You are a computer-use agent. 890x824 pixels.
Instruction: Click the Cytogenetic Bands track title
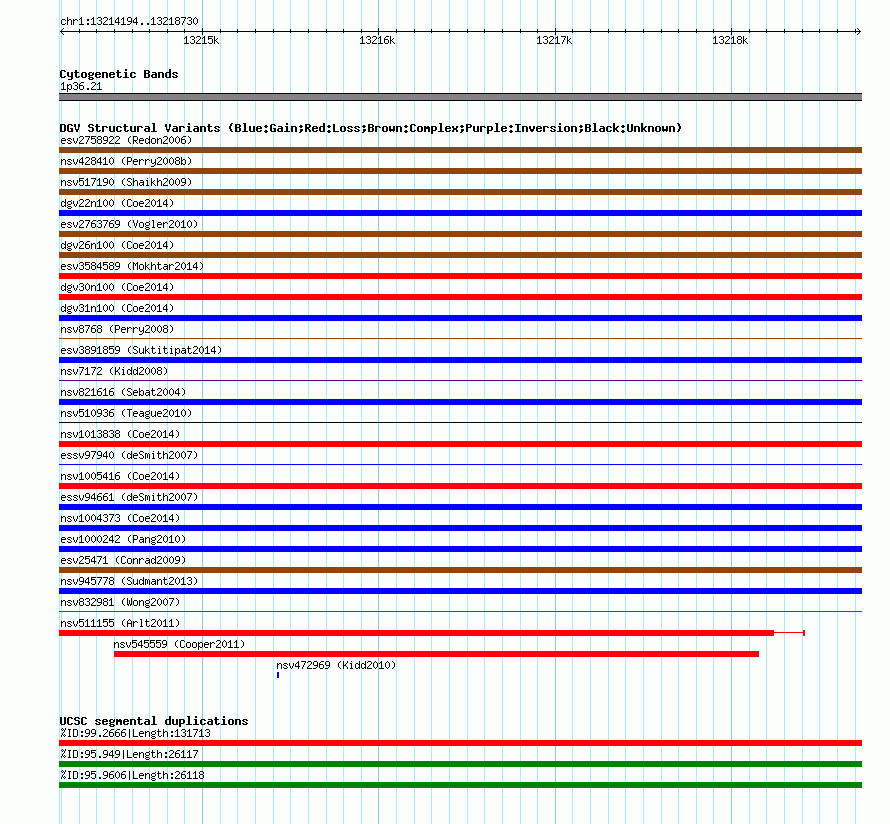pyautogui.click(x=119, y=74)
